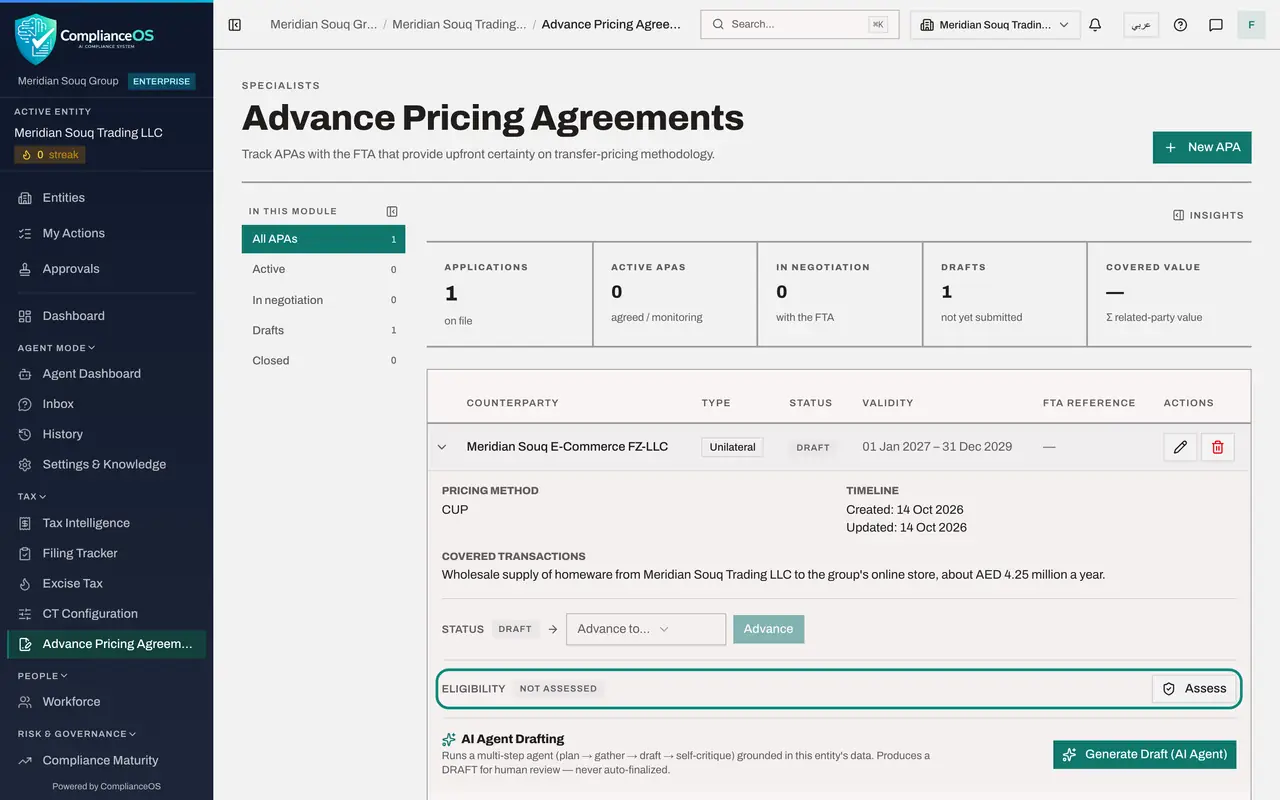Open user avatar F menu
The height and width of the screenshot is (800, 1280).
[x=1251, y=25]
